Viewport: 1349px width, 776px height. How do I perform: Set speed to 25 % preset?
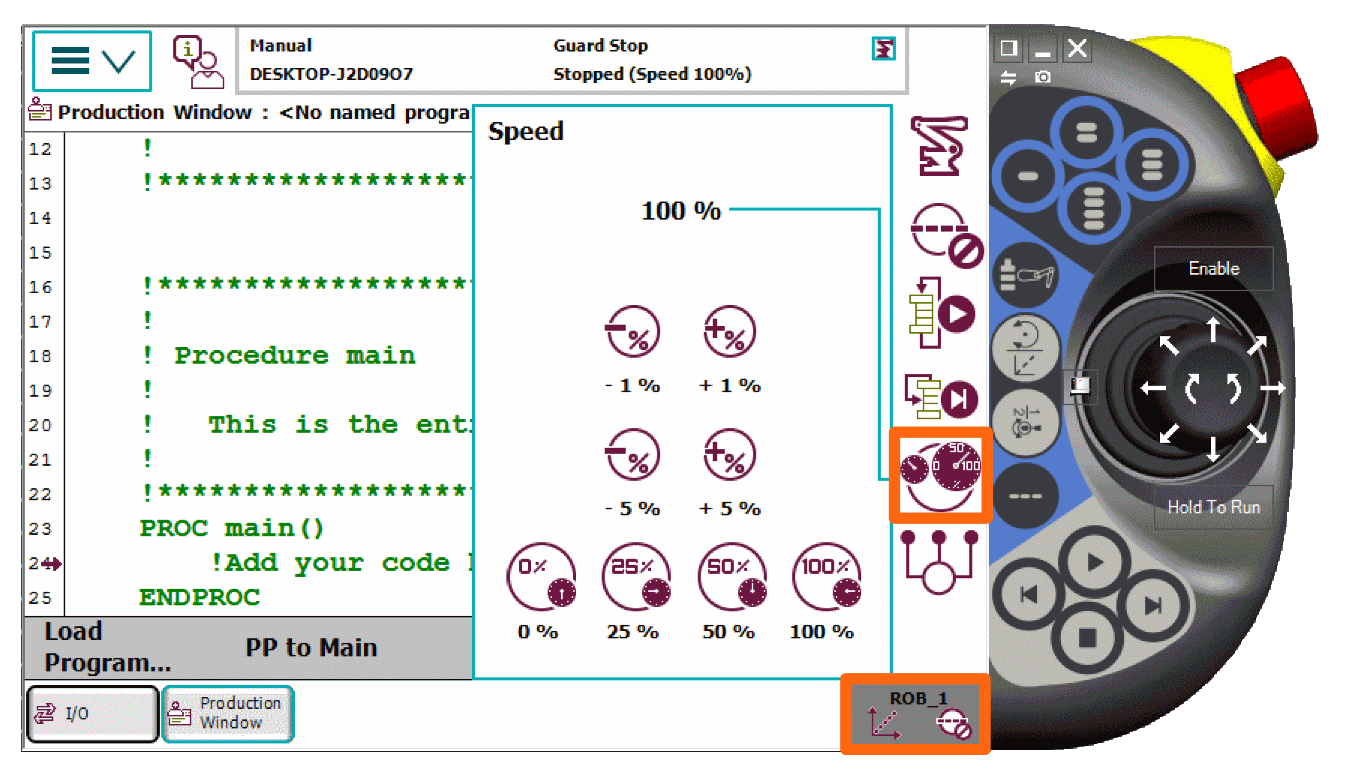(632, 579)
